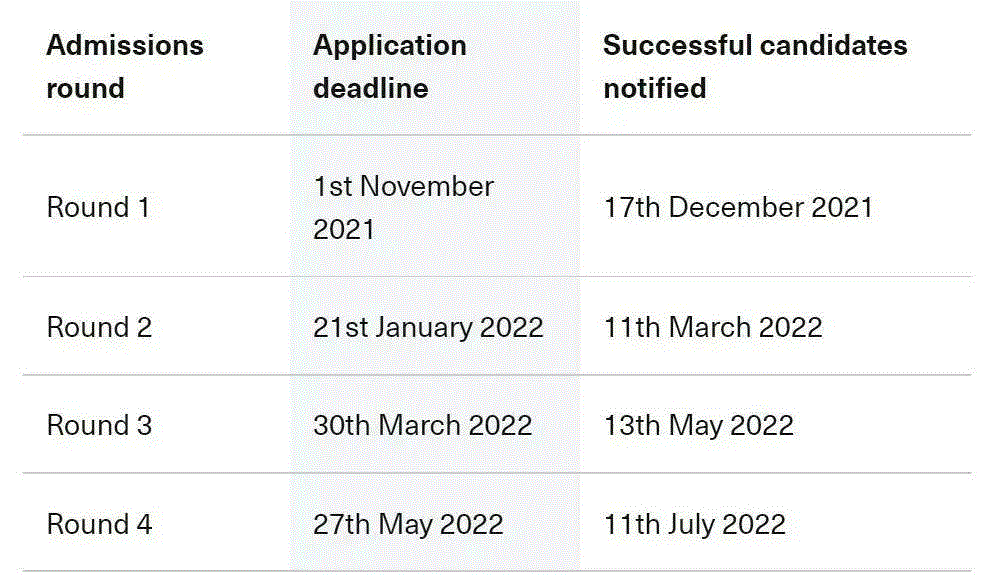Select the "Successful candidates notified" header
Viewport: 991px width, 575px height.
(755, 67)
